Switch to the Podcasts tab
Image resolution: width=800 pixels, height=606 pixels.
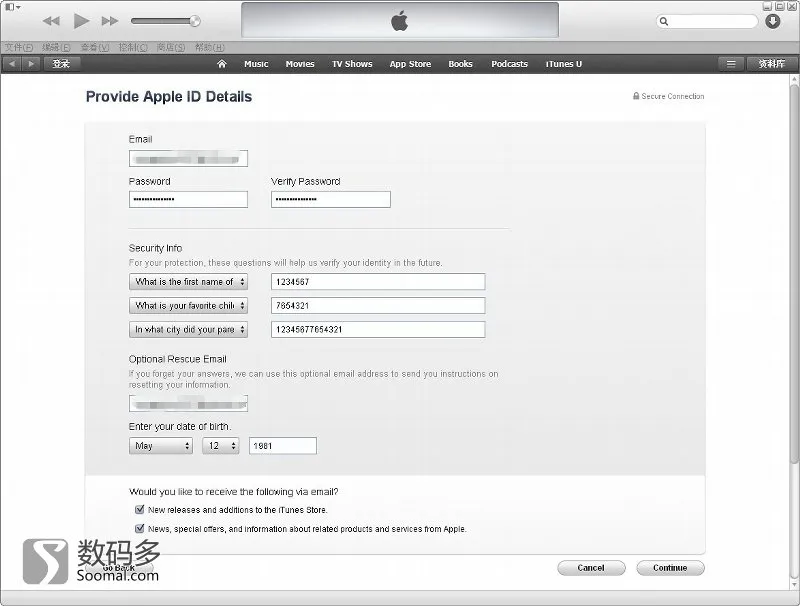[509, 64]
